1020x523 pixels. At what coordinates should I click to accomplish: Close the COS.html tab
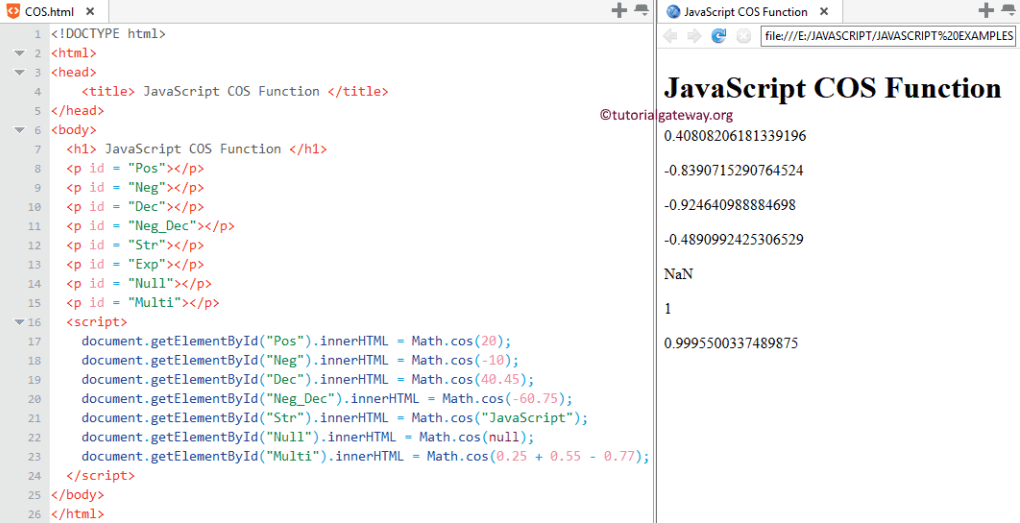click(x=90, y=12)
